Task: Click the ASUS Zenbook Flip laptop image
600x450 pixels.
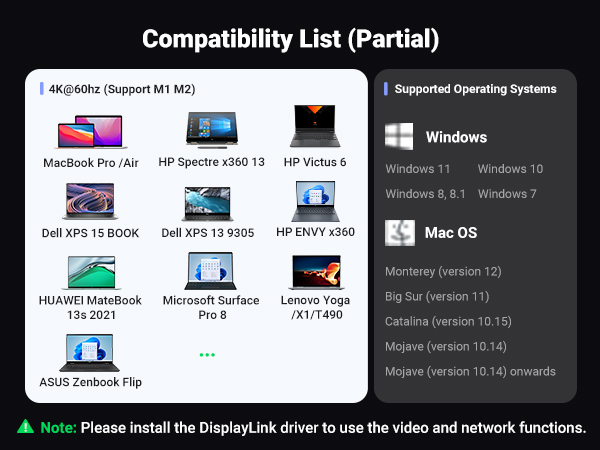Action: (x=90, y=353)
